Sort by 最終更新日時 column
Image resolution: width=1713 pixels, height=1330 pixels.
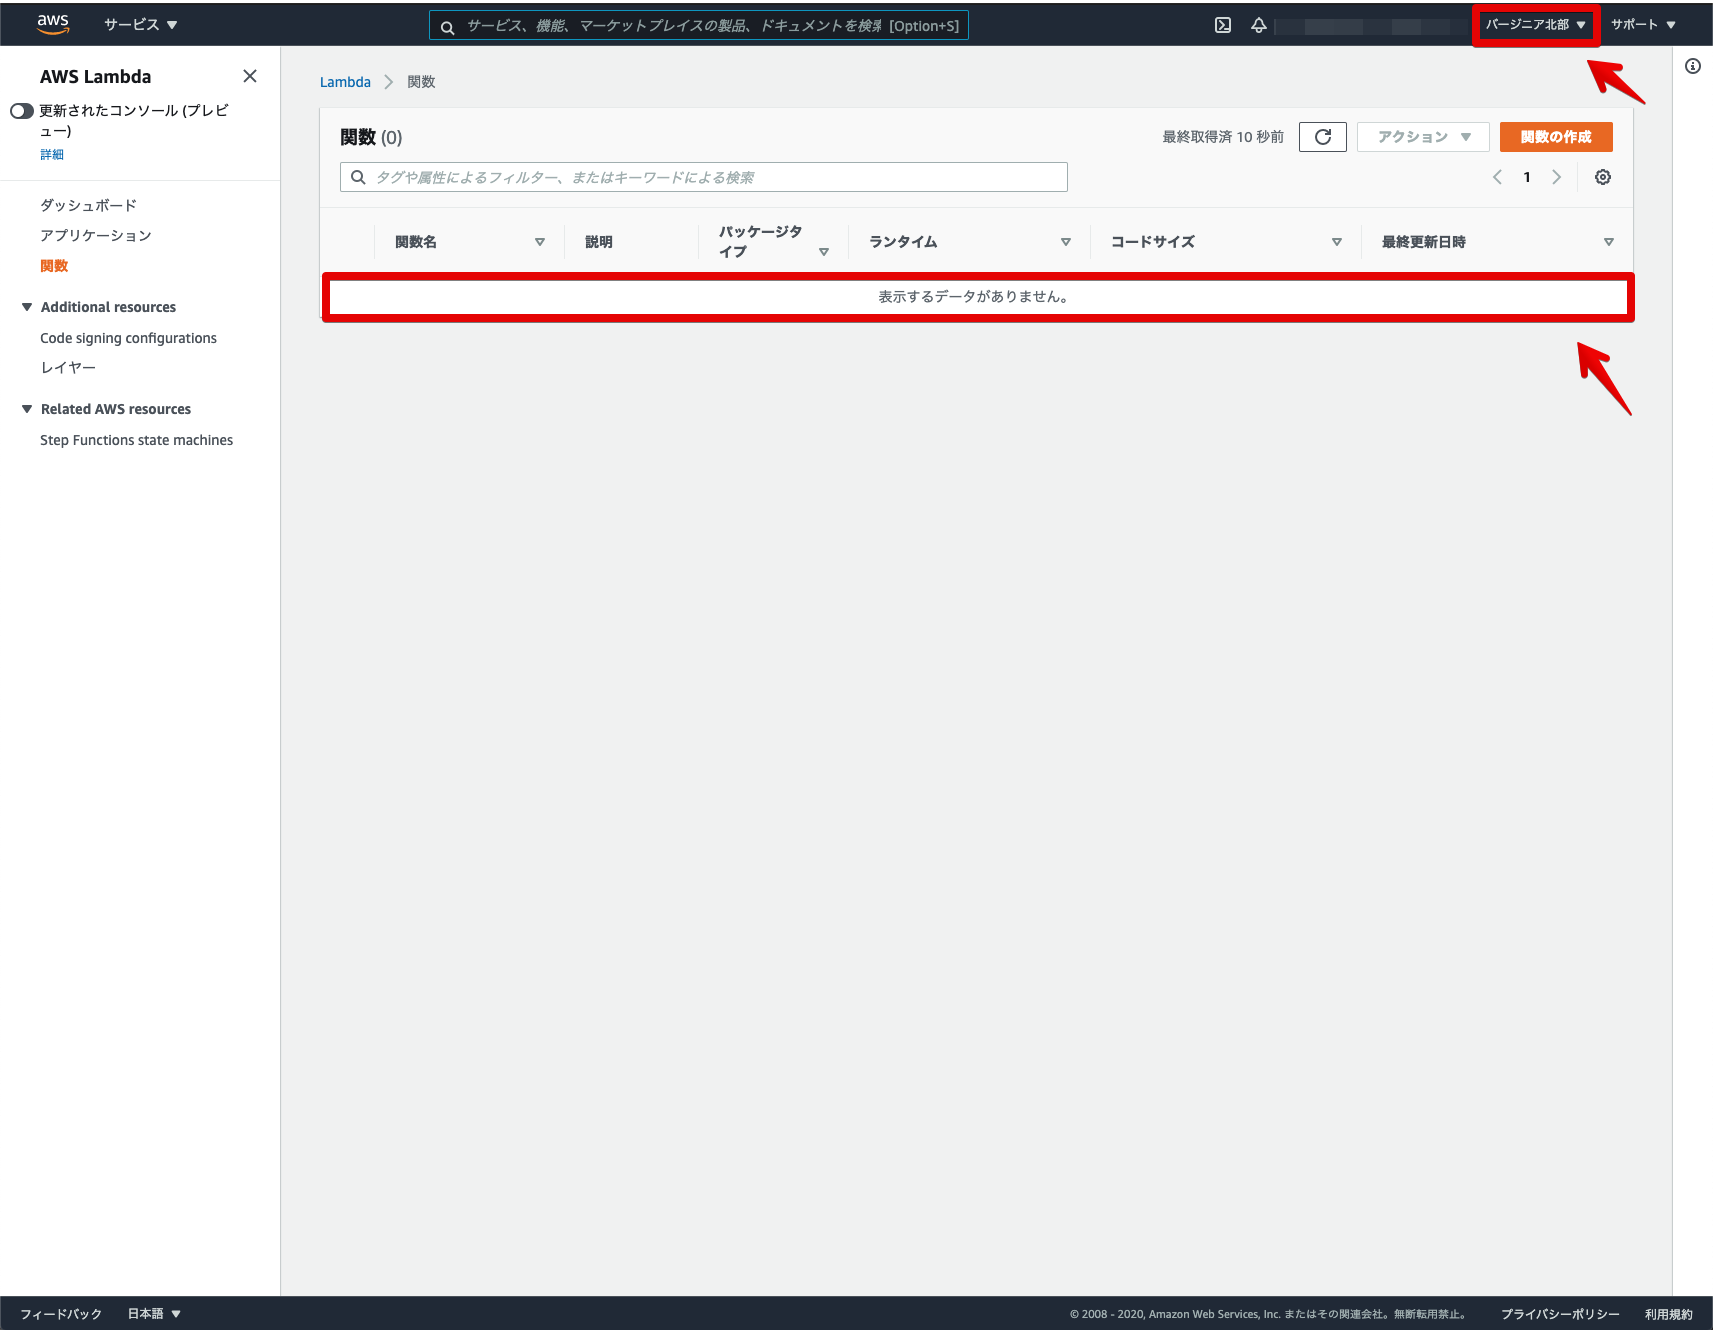pos(1609,242)
